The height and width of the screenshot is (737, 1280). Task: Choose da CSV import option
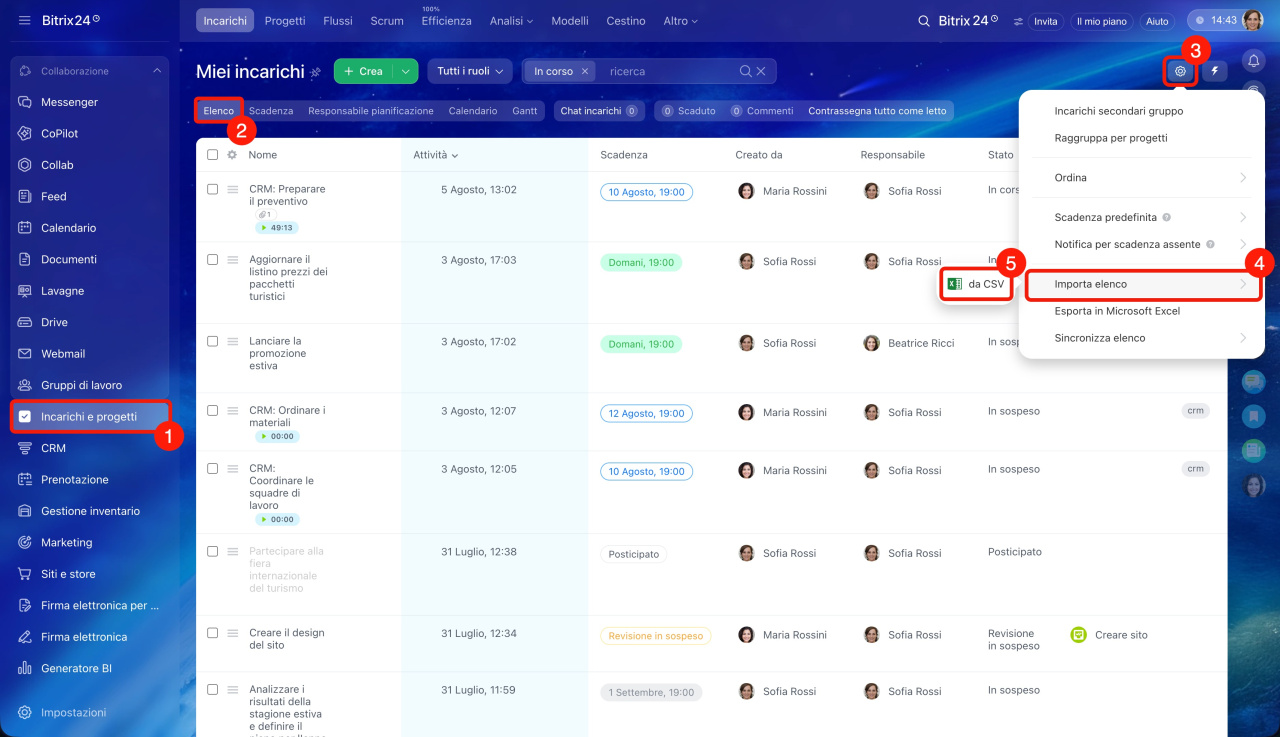976,284
